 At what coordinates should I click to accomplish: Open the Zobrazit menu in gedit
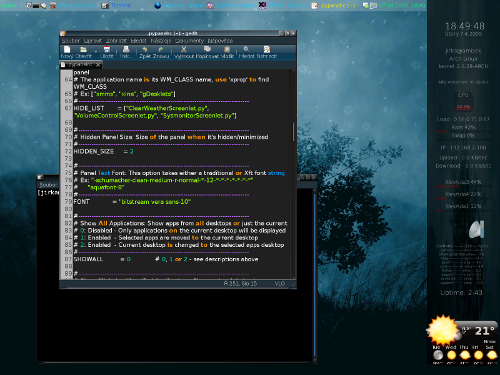[x=116, y=41]
